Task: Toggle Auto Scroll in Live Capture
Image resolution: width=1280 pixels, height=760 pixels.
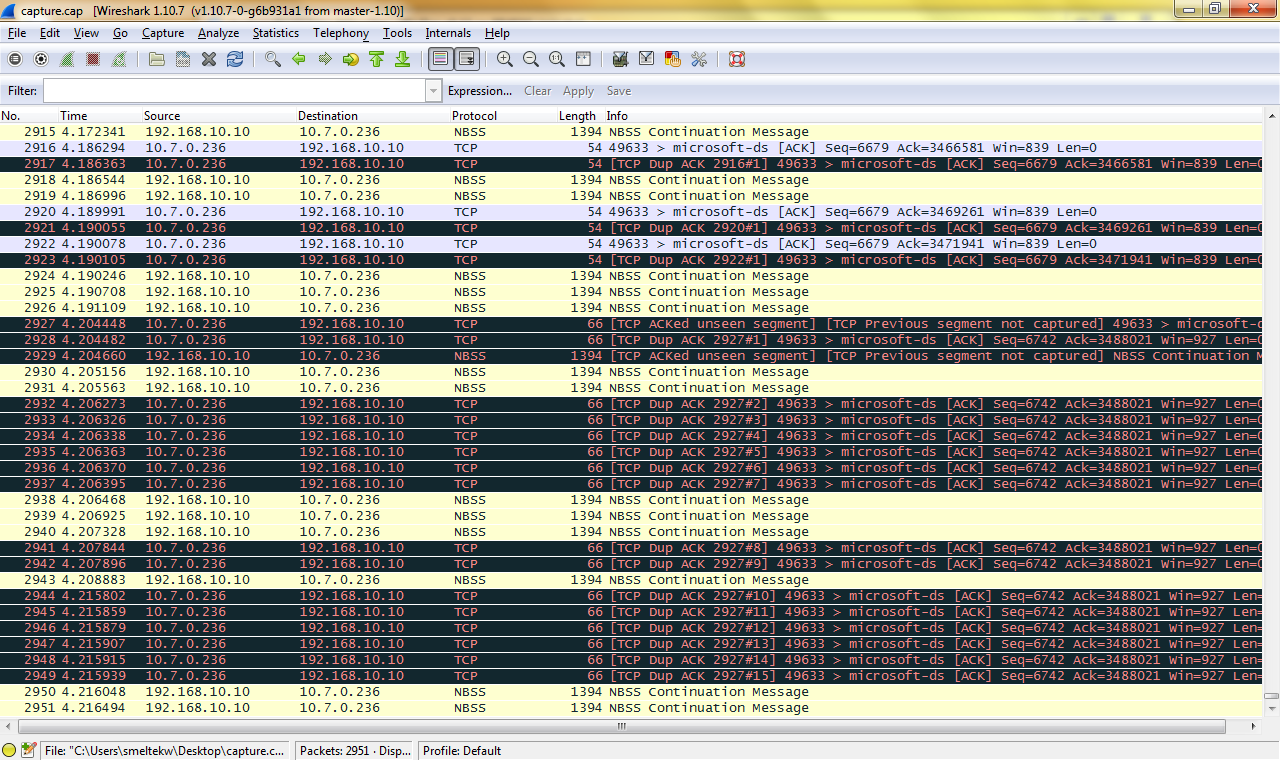Action: point(467,58)
